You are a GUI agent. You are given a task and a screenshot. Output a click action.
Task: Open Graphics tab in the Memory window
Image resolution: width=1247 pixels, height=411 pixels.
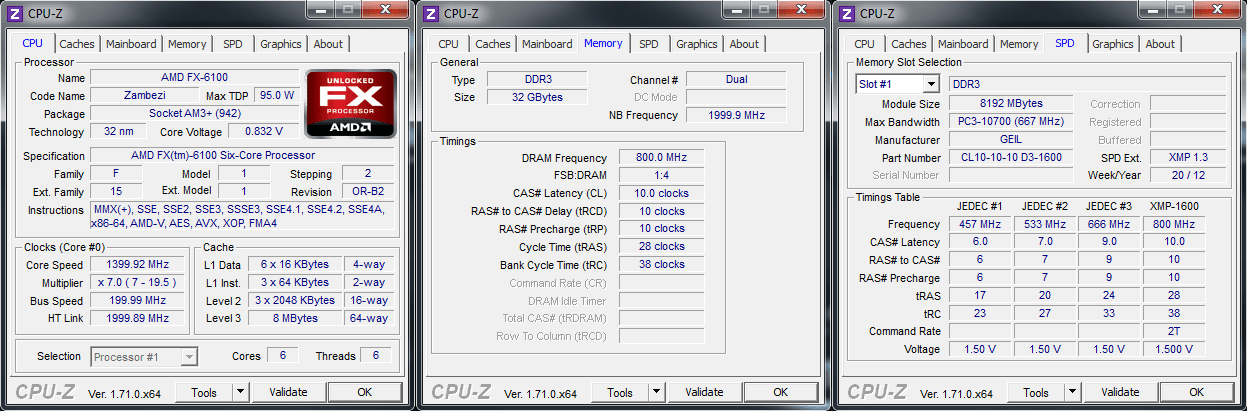696,44
